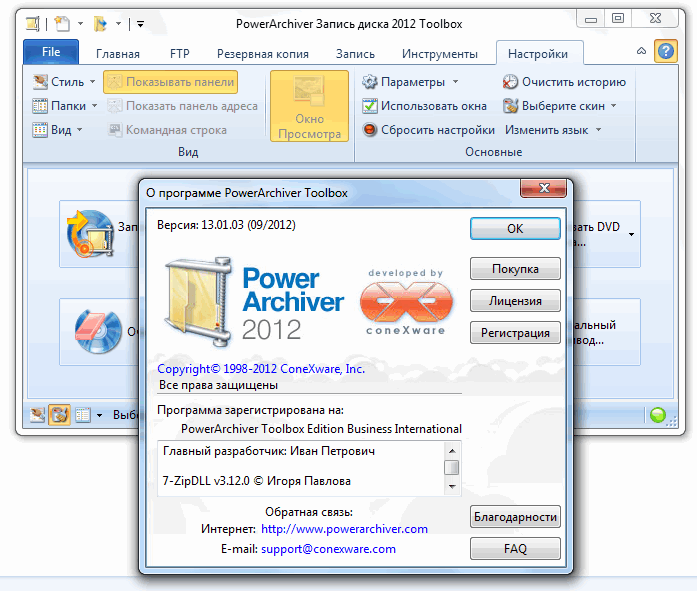Click the Выберите скин icon
This screenshot has height=591, width=697.
[x=510, y=106]
